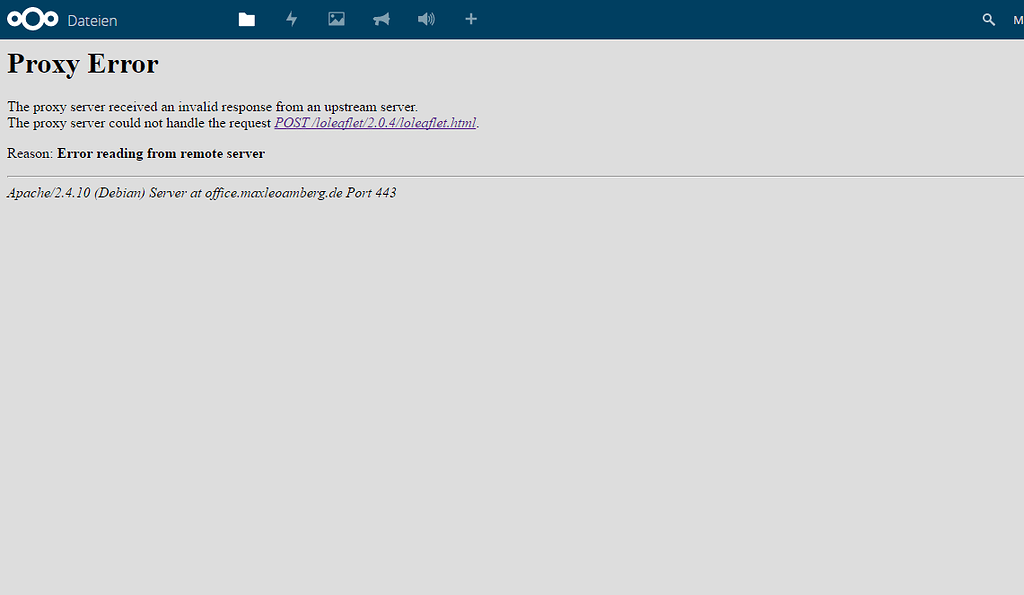Follow the POST /loleaflet/2.0.4/loleaflet.html link
The width and height of the screenshot is (1024, 595).
tap(375, 123)
